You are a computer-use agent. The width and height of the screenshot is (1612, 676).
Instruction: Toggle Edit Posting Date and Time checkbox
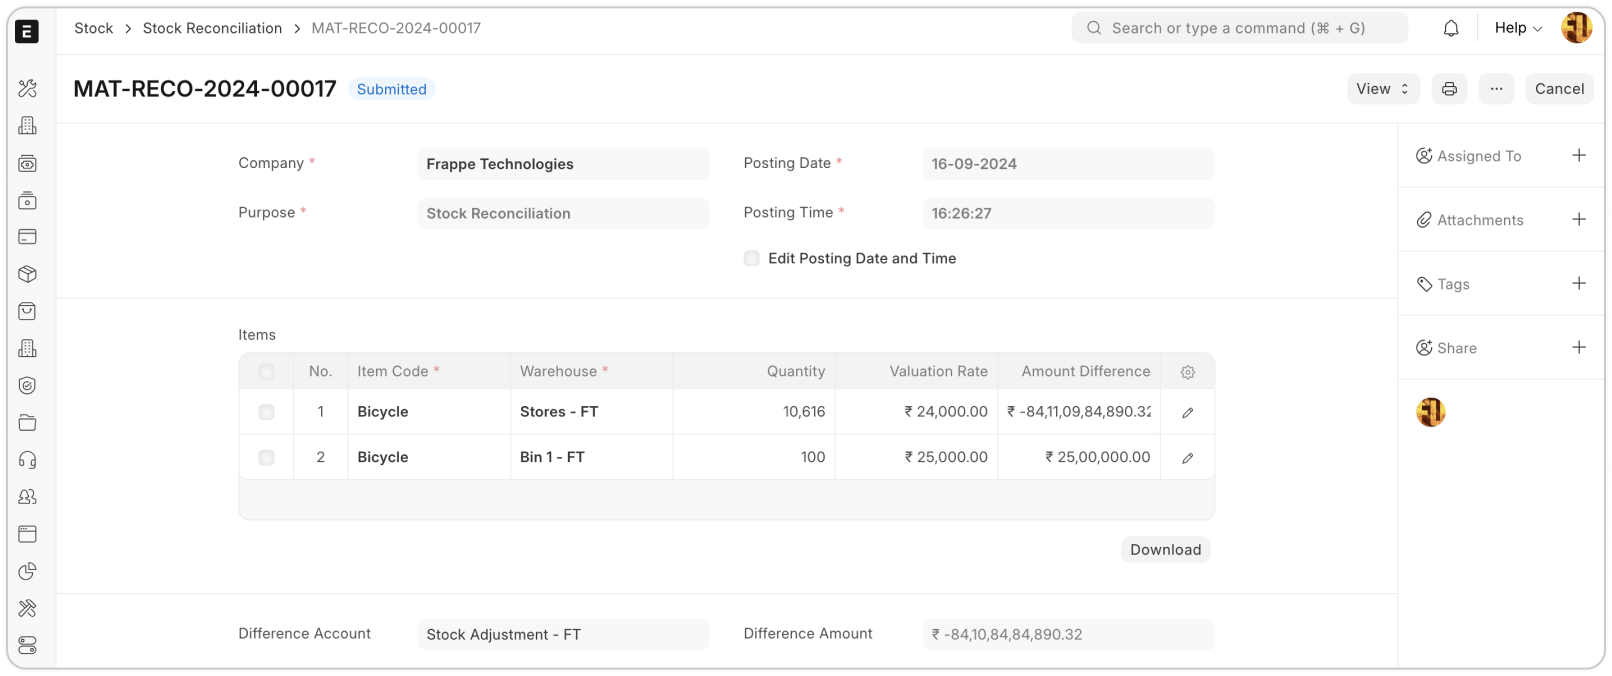752,258
